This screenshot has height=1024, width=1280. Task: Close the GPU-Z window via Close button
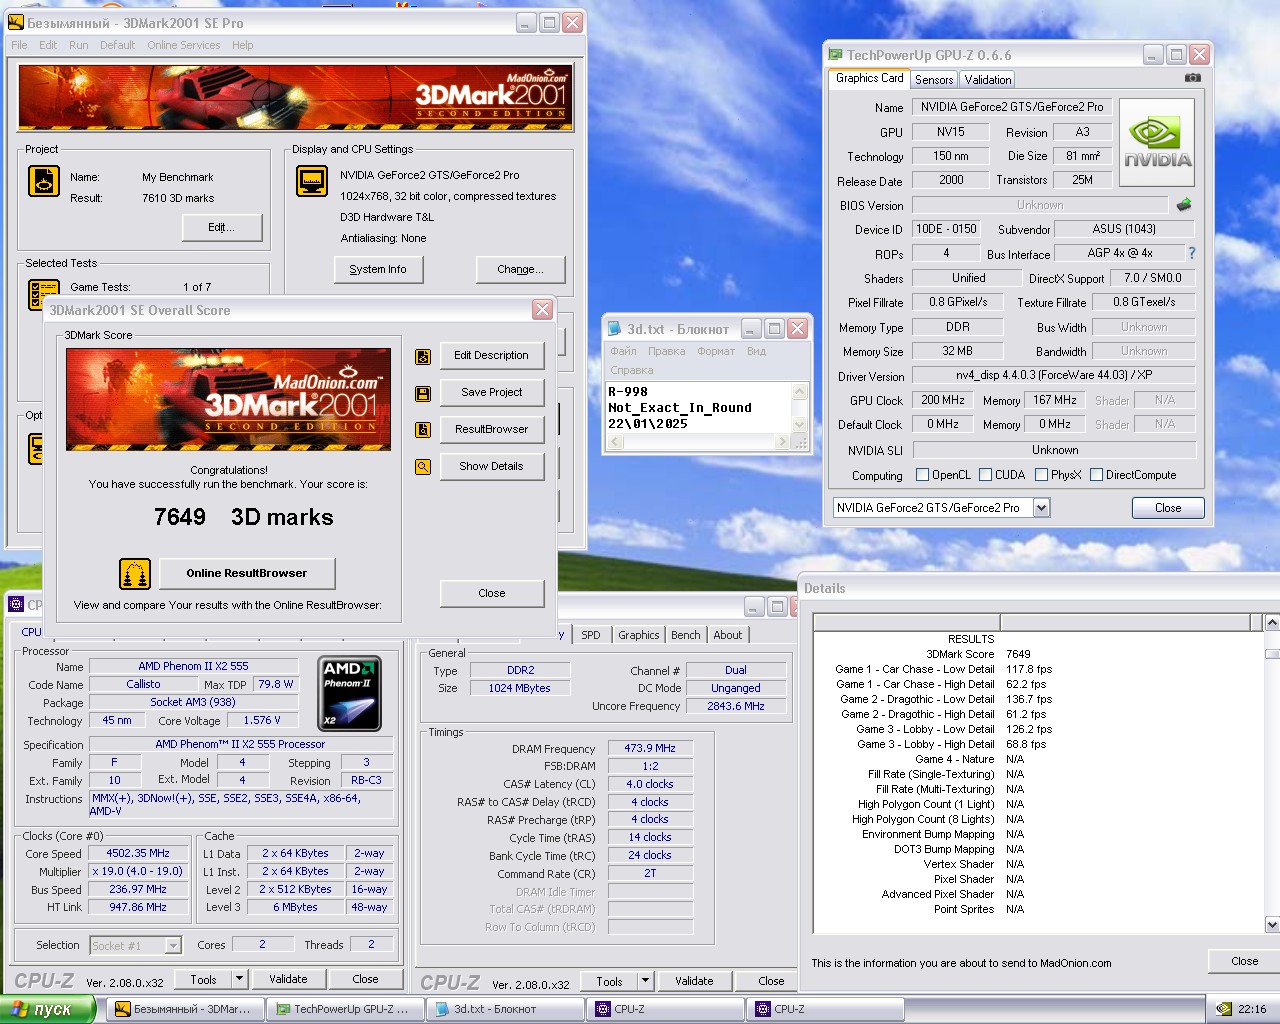point(1167,508)
